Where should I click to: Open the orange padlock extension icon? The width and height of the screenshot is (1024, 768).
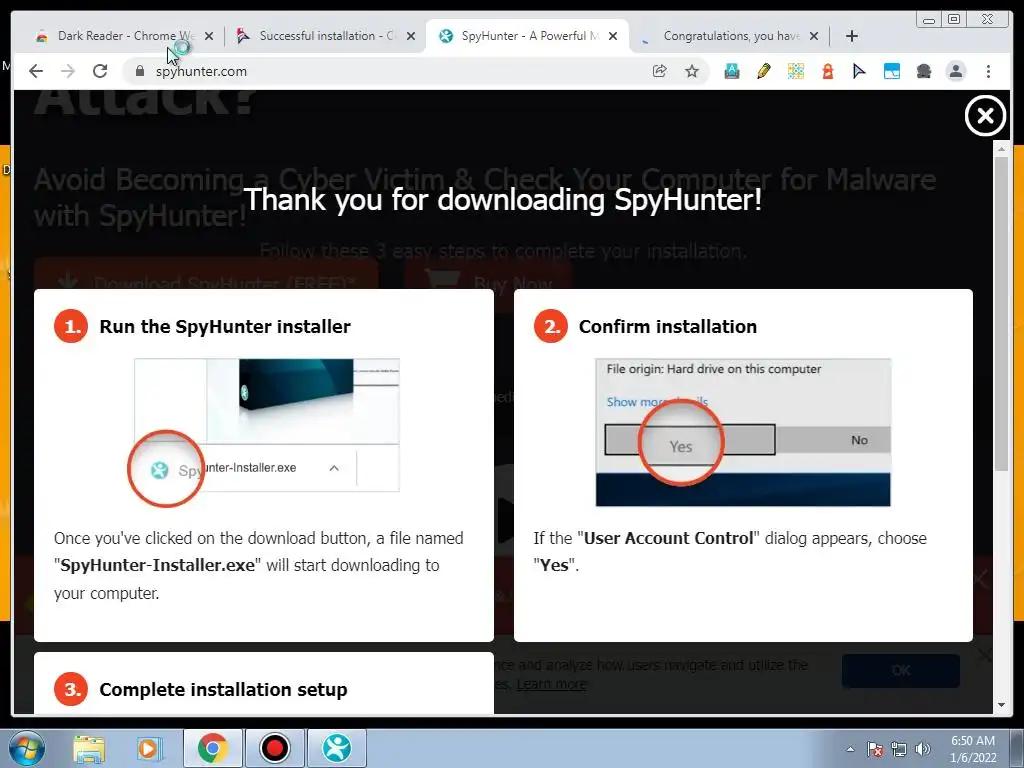point(827,71)
